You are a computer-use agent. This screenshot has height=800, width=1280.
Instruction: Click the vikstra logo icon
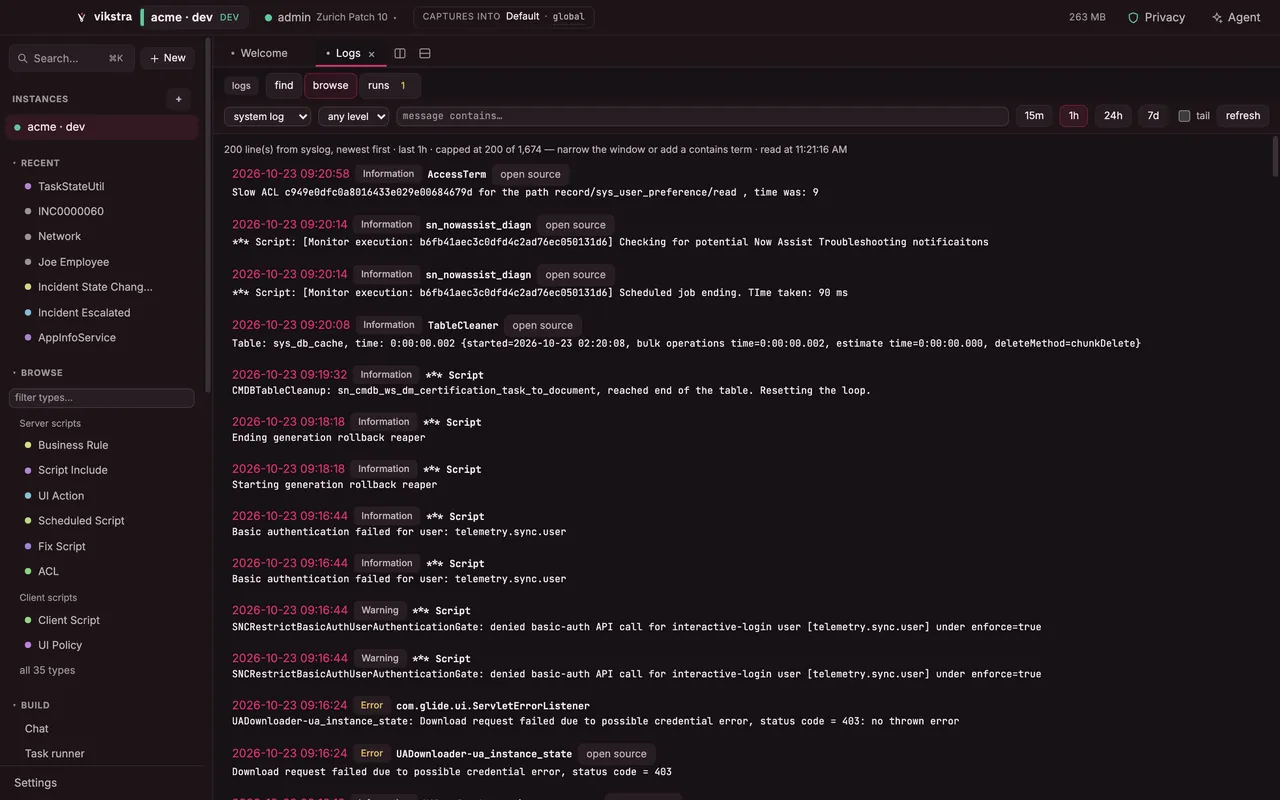pyautogui.click(x=82, y=17)
